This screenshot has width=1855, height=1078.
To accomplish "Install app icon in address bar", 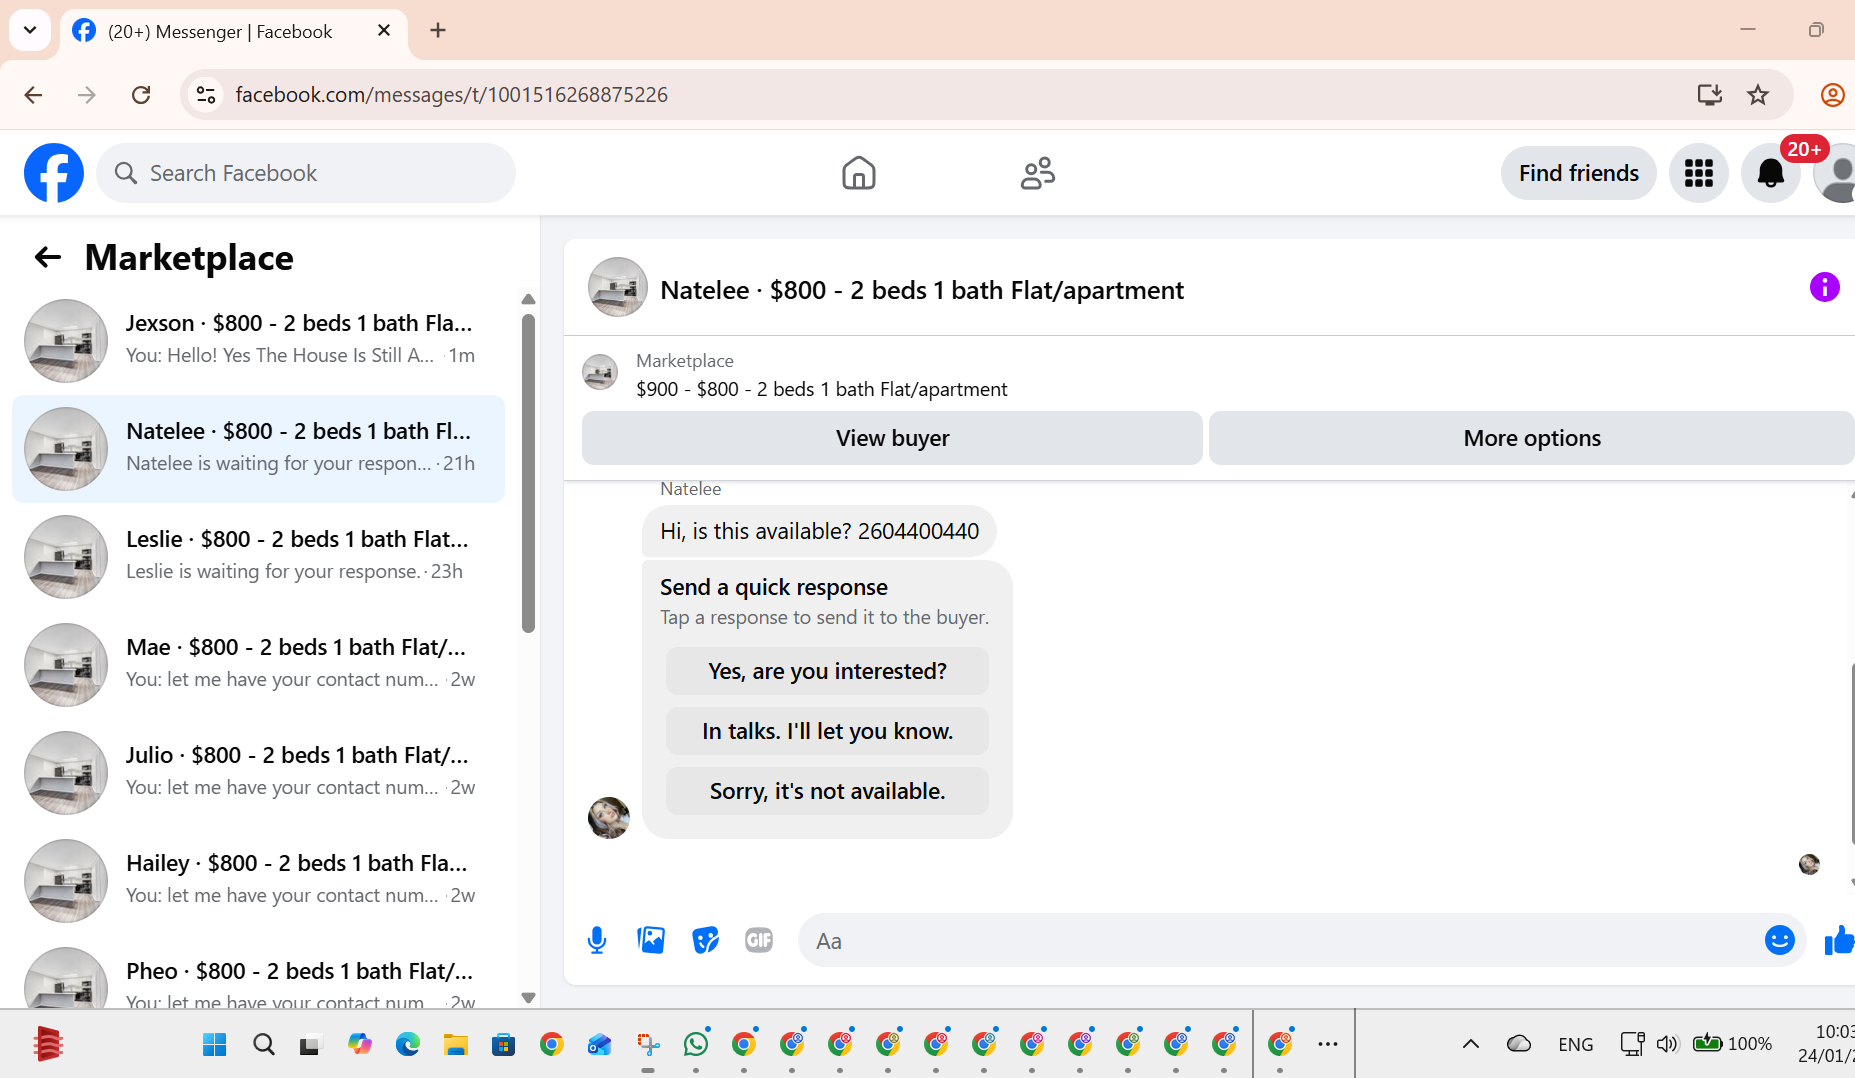I will click(x=1709, y=95).
